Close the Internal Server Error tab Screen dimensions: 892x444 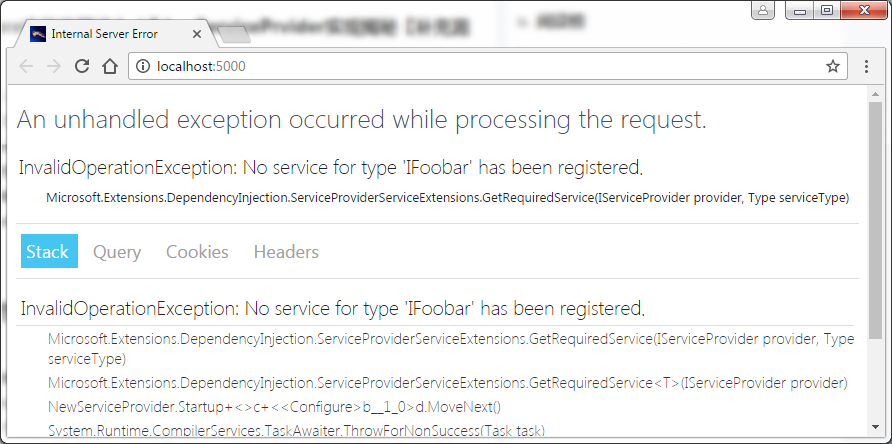tap(197, 34)
